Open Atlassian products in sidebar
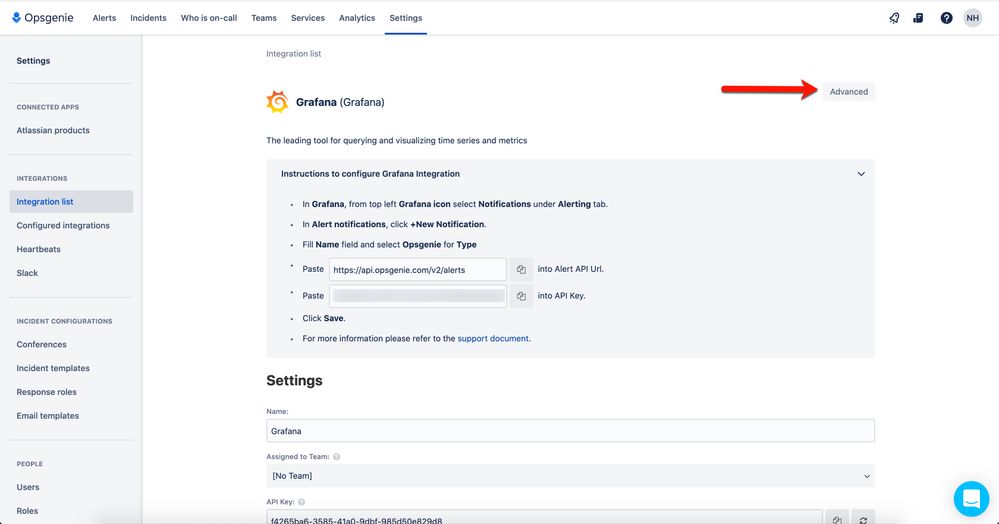The image size is (999, 524). pos(53,130)
